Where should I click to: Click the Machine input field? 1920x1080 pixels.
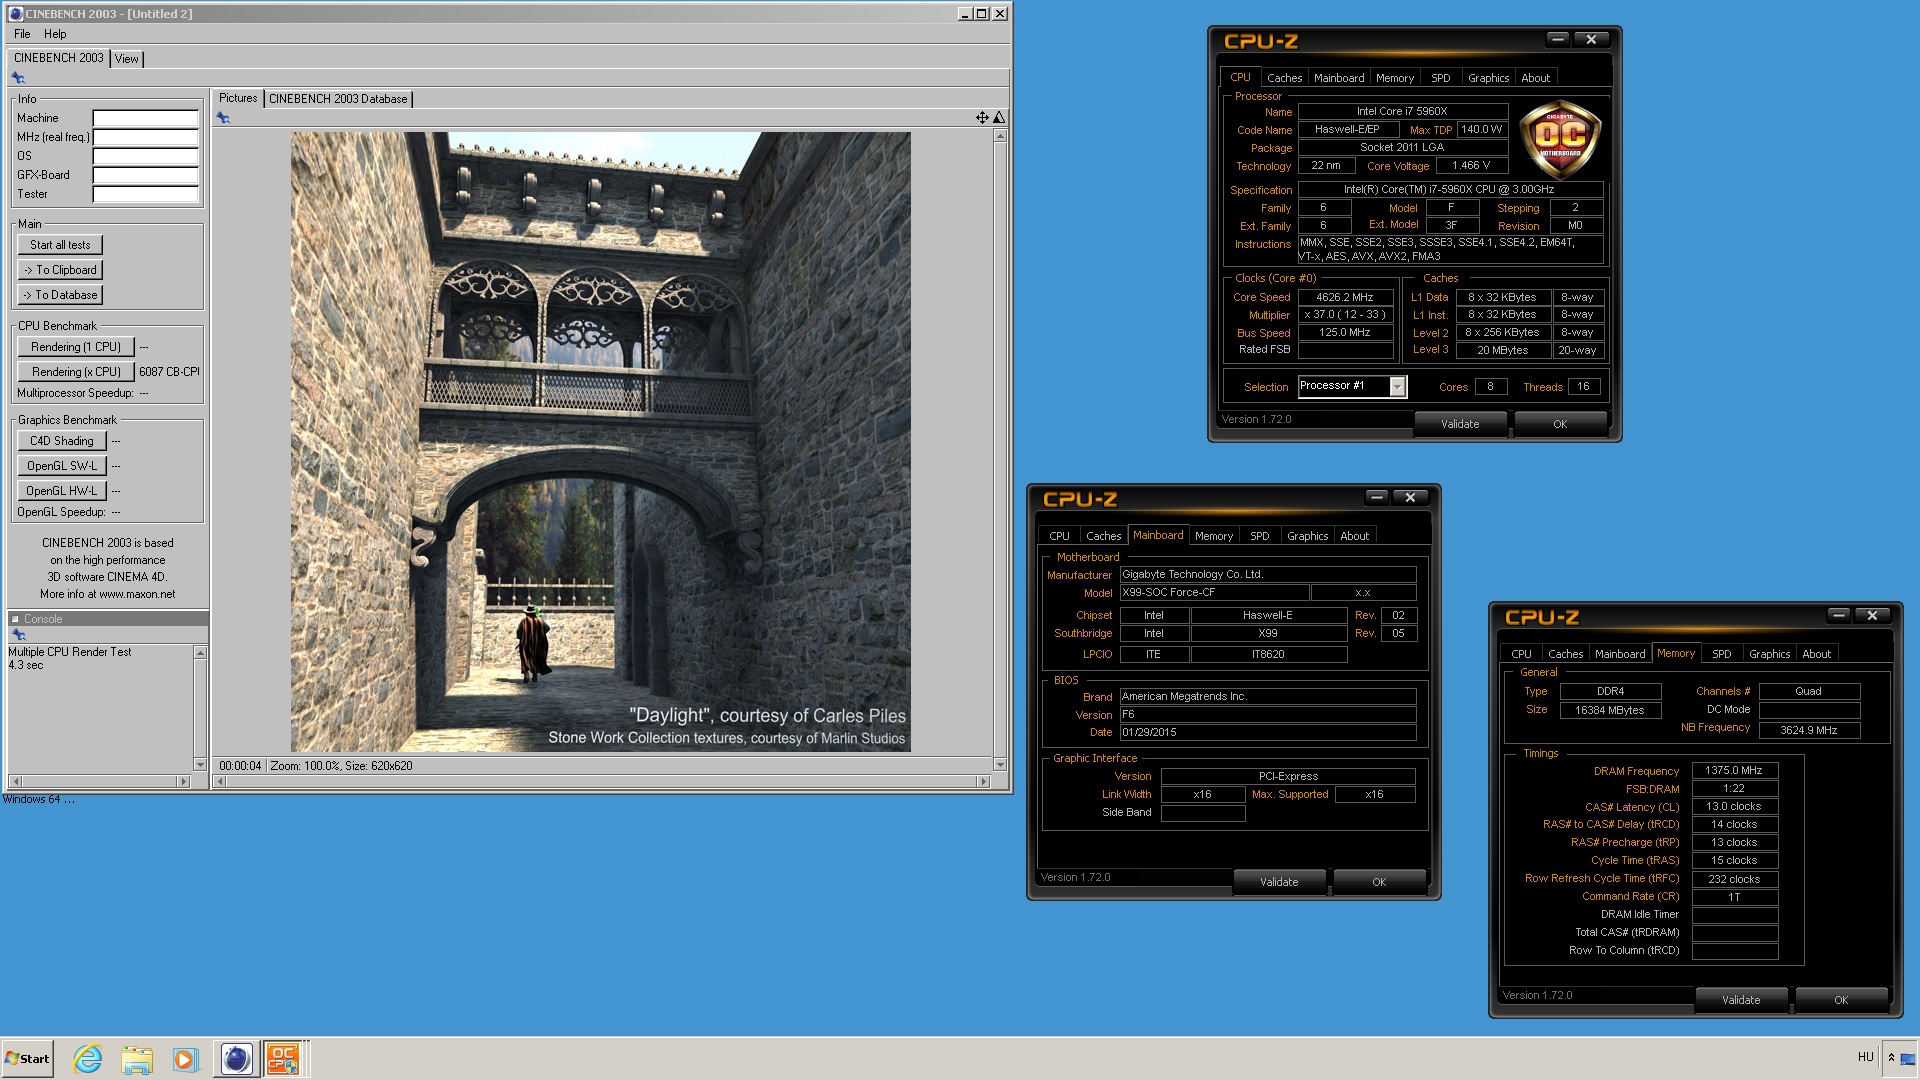(145, 118)
